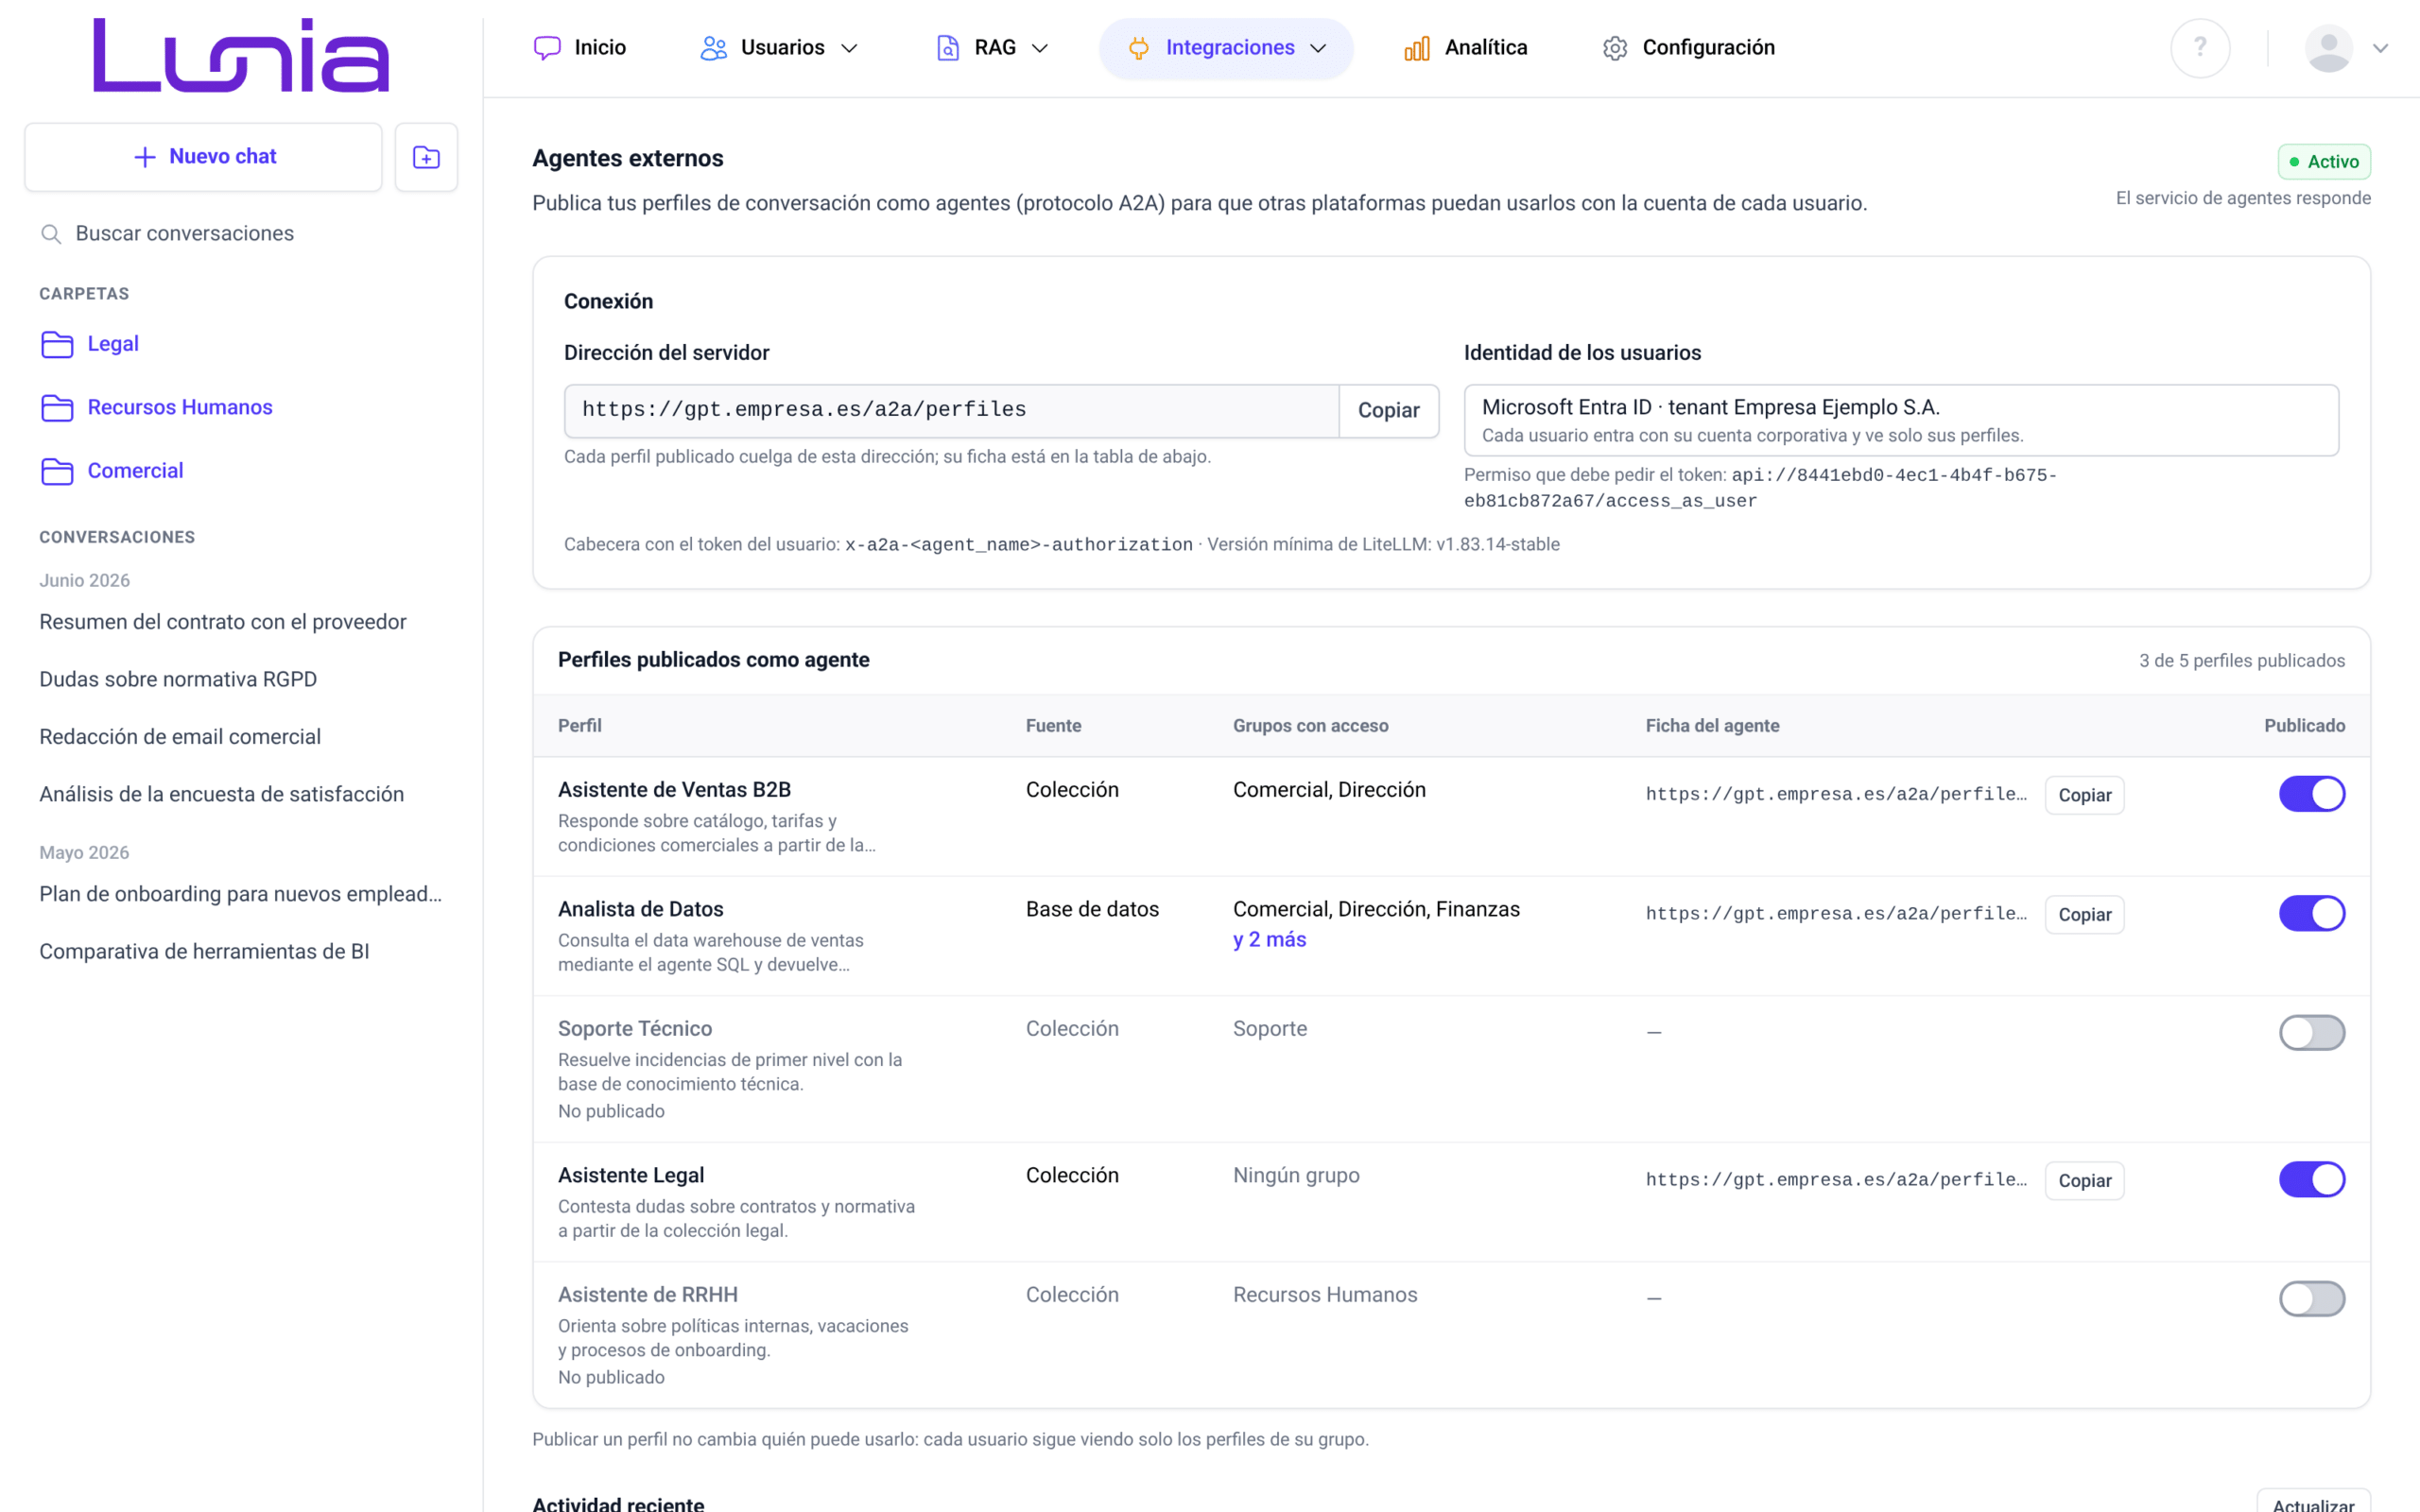Click the server address URL field
This screenshot has width=2420, height=1512.
click(951, 411)
